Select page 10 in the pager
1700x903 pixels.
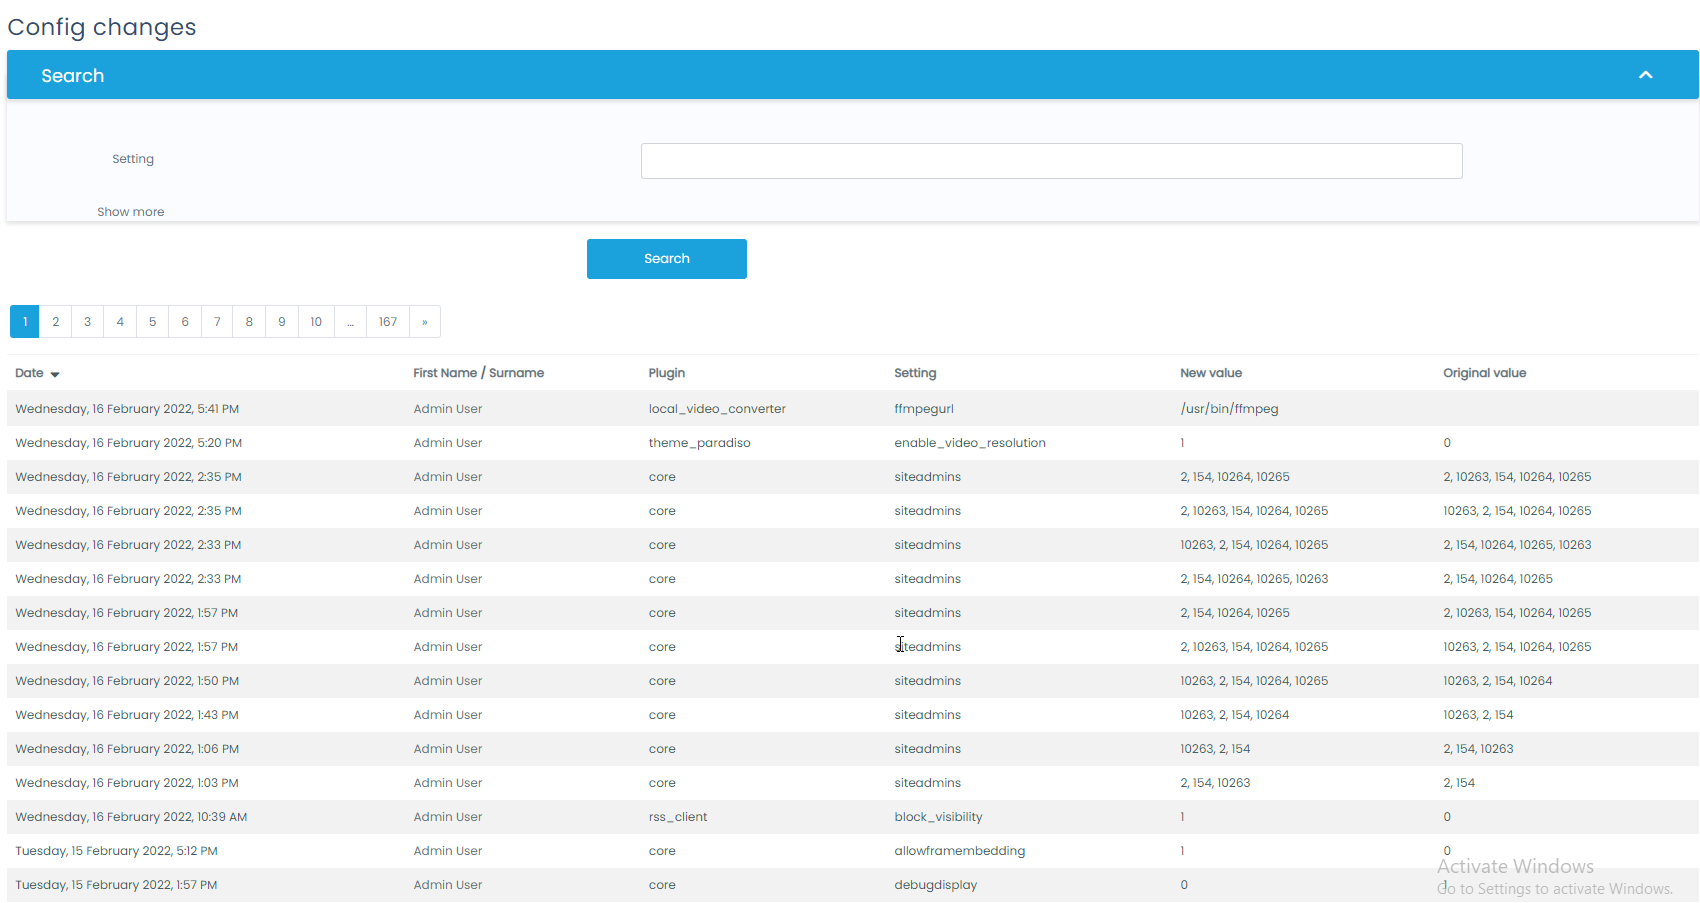(x=316, y=322)
